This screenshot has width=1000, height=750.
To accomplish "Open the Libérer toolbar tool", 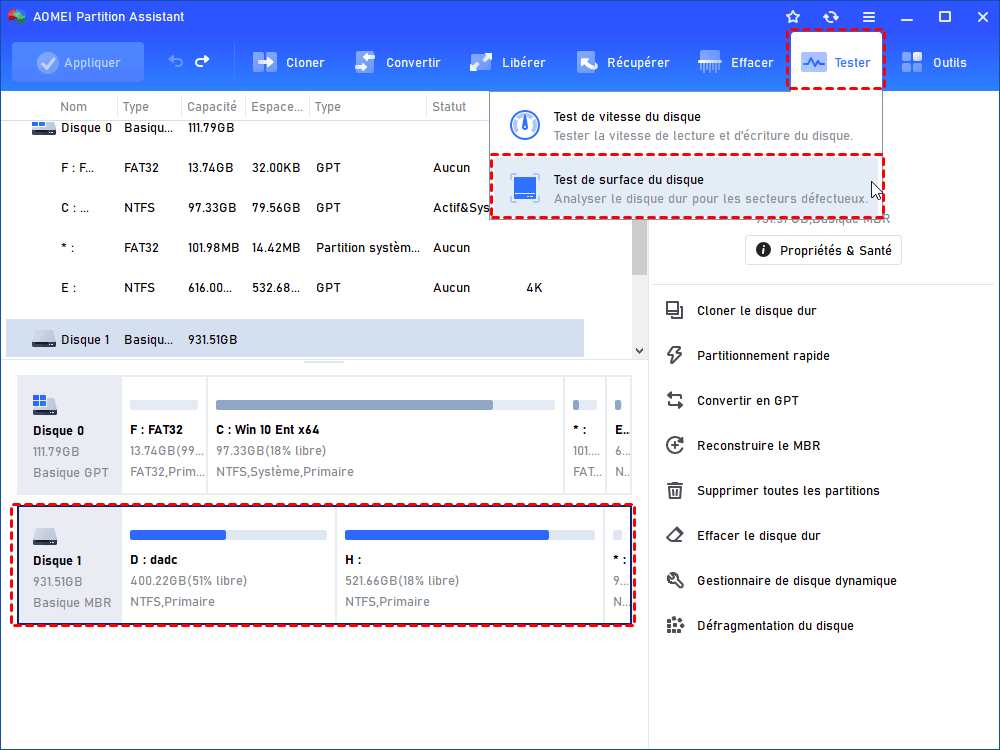I will (508, 62).
